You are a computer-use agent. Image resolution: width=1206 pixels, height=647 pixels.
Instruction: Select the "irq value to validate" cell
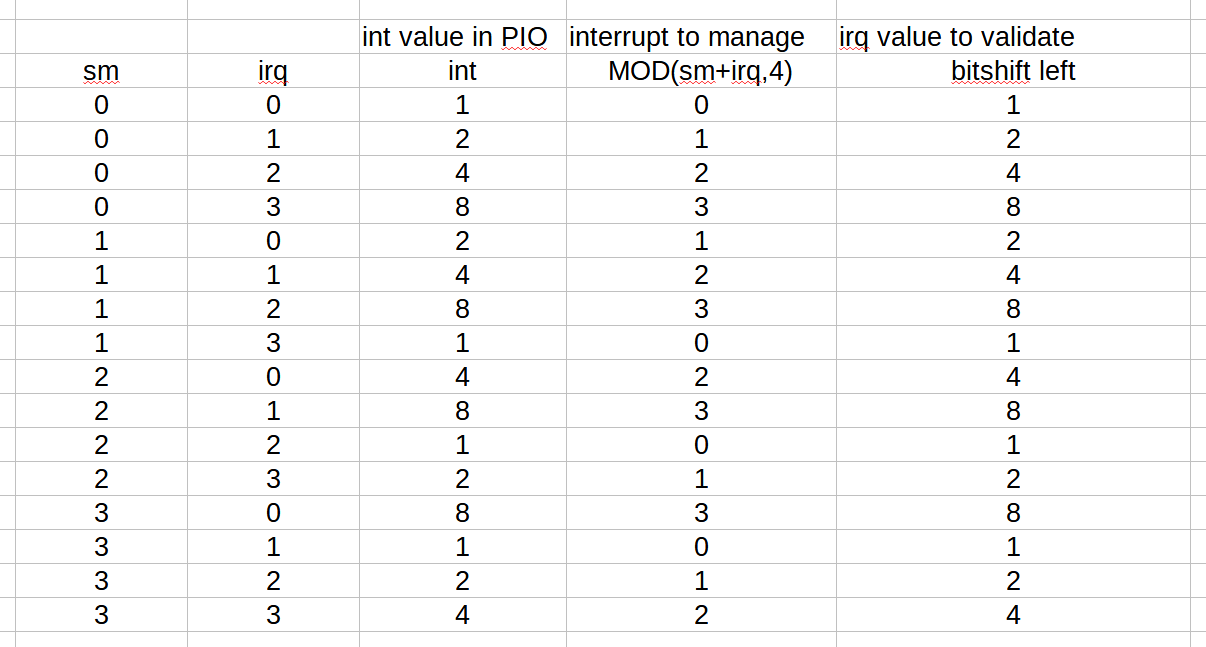coord(957,38)
